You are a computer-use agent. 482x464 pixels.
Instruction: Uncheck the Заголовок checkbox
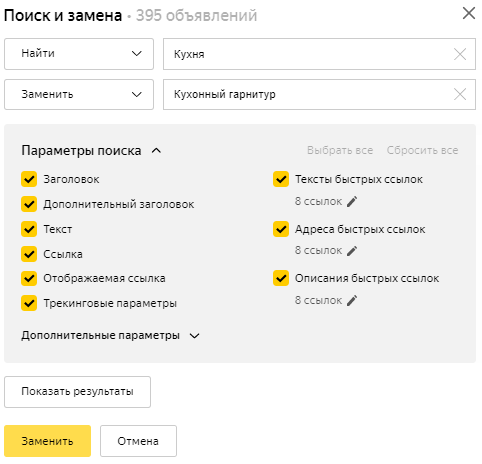[x=29, y=179]
